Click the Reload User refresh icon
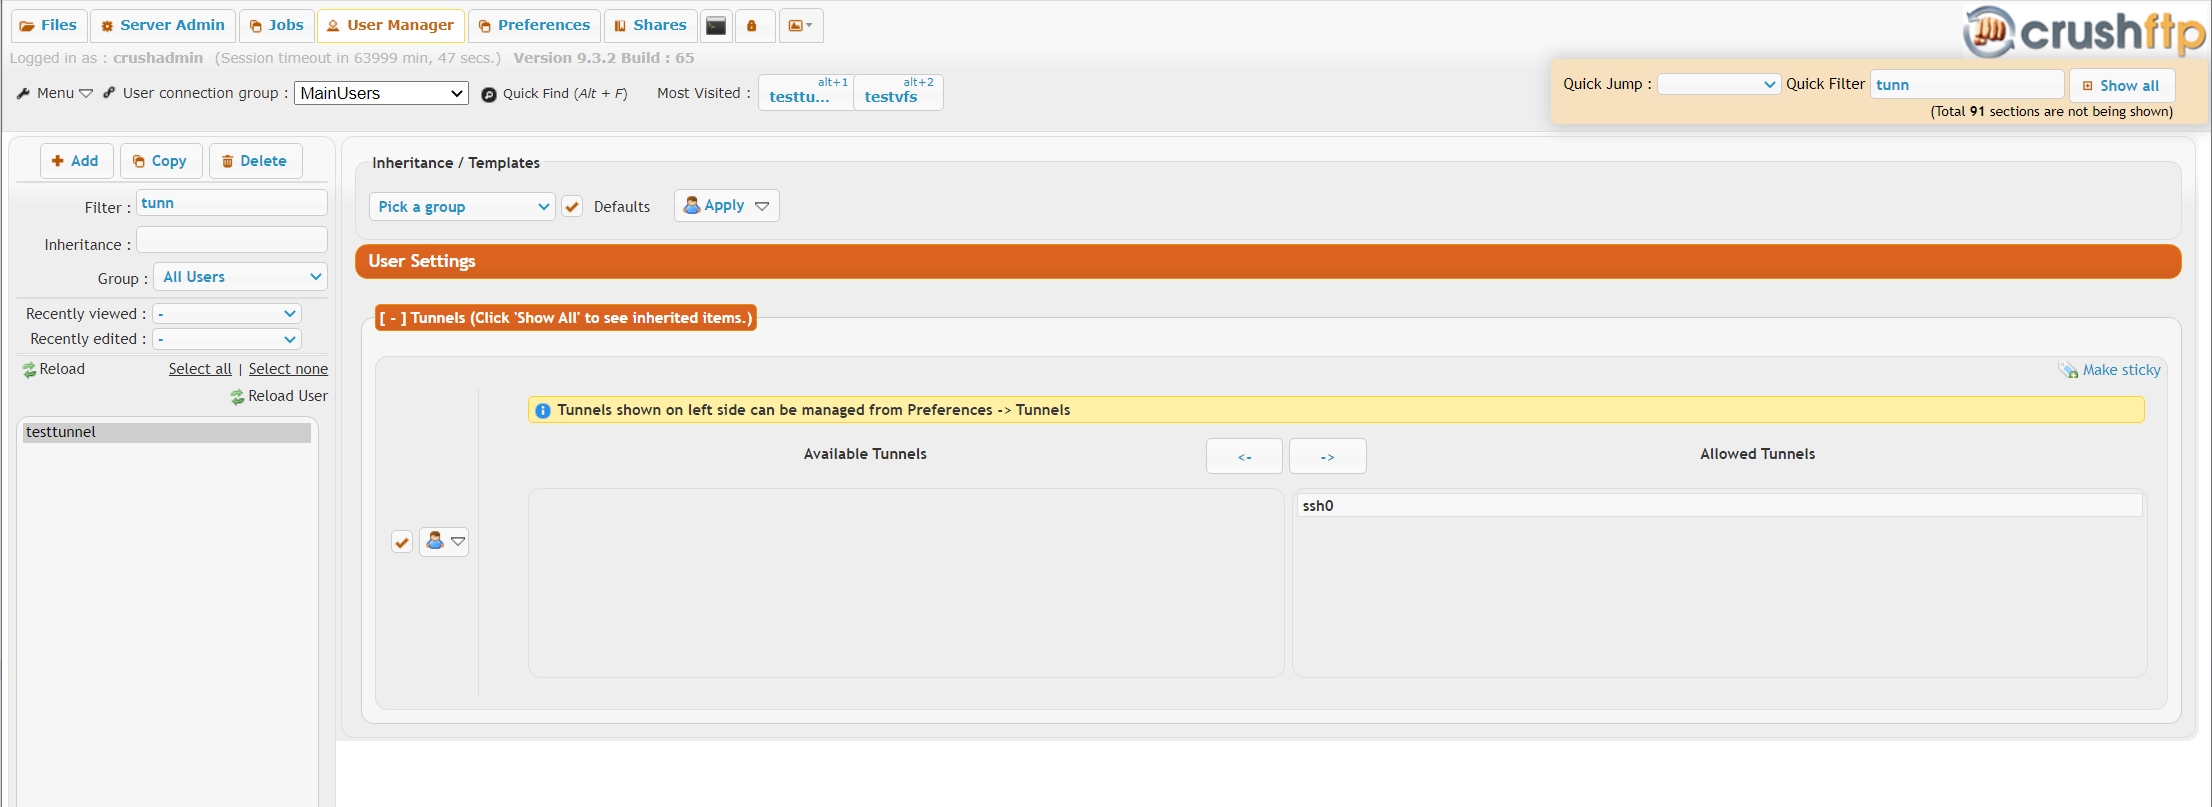The height and width of the screenshot is (807, 2212). (238, 397)
